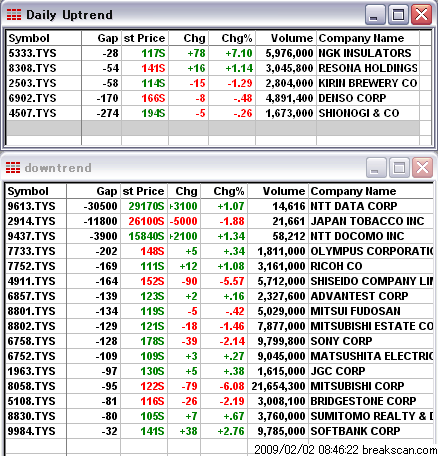Sort downtrend table by Company Name header
Viewport: 438px width, 456px height.
(371, 191)
